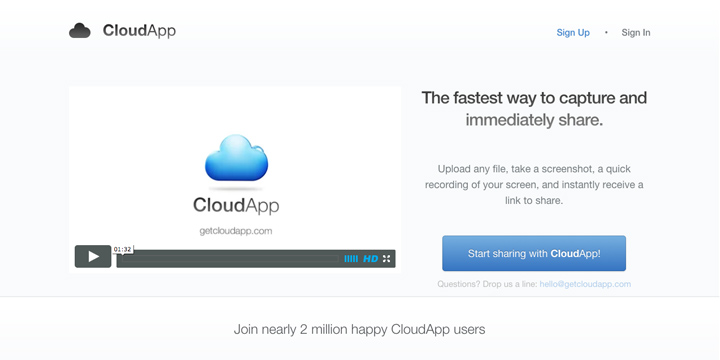Click the CloudApp header wordmark

[139, 31]
